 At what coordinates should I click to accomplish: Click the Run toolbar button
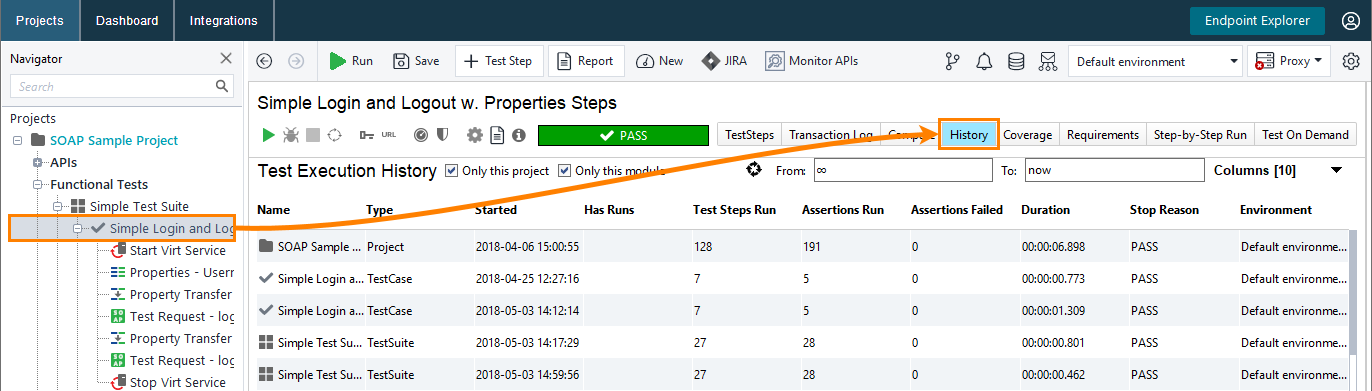tap(351, 61)
